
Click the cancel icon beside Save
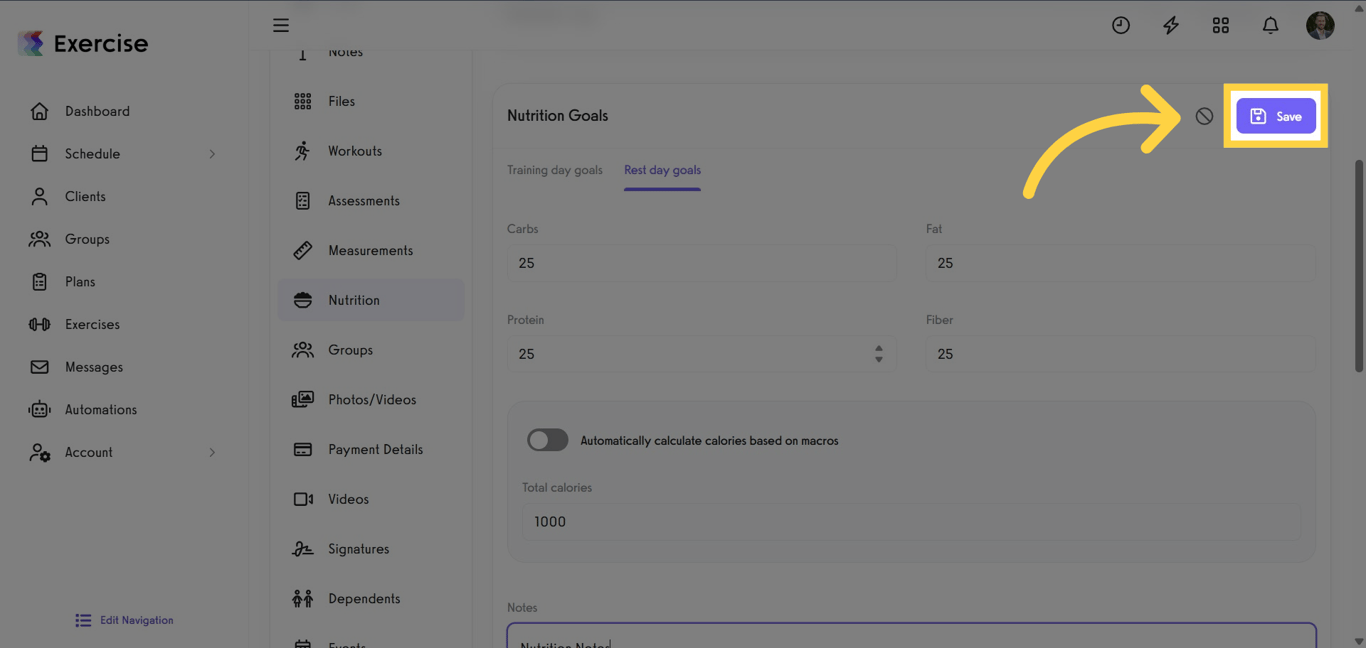(1204, 116)
